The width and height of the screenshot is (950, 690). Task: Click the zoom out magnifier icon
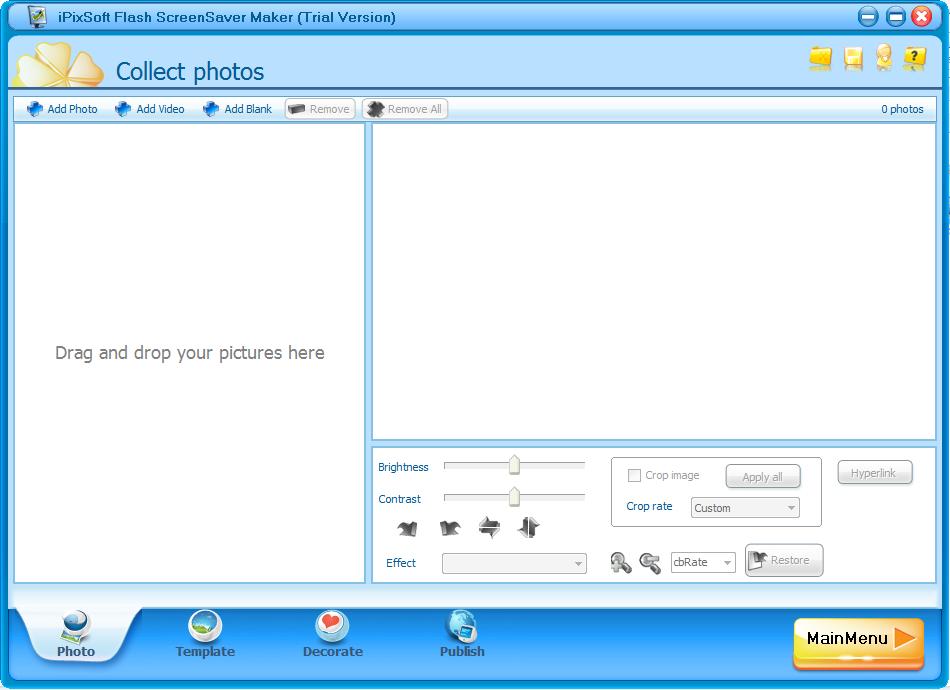coord(650,563)
